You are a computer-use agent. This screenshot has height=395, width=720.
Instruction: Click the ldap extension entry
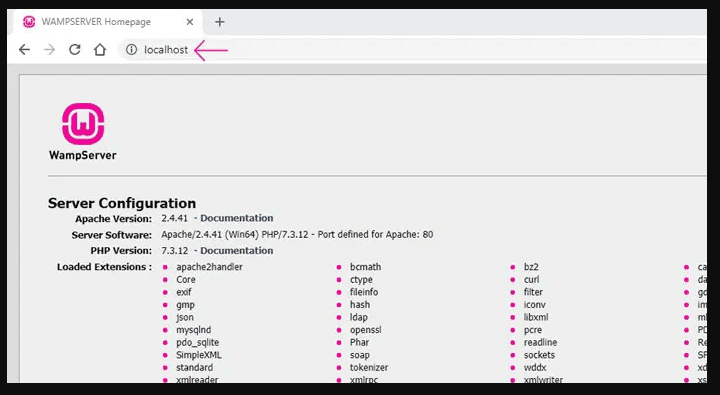coord(359,317)
